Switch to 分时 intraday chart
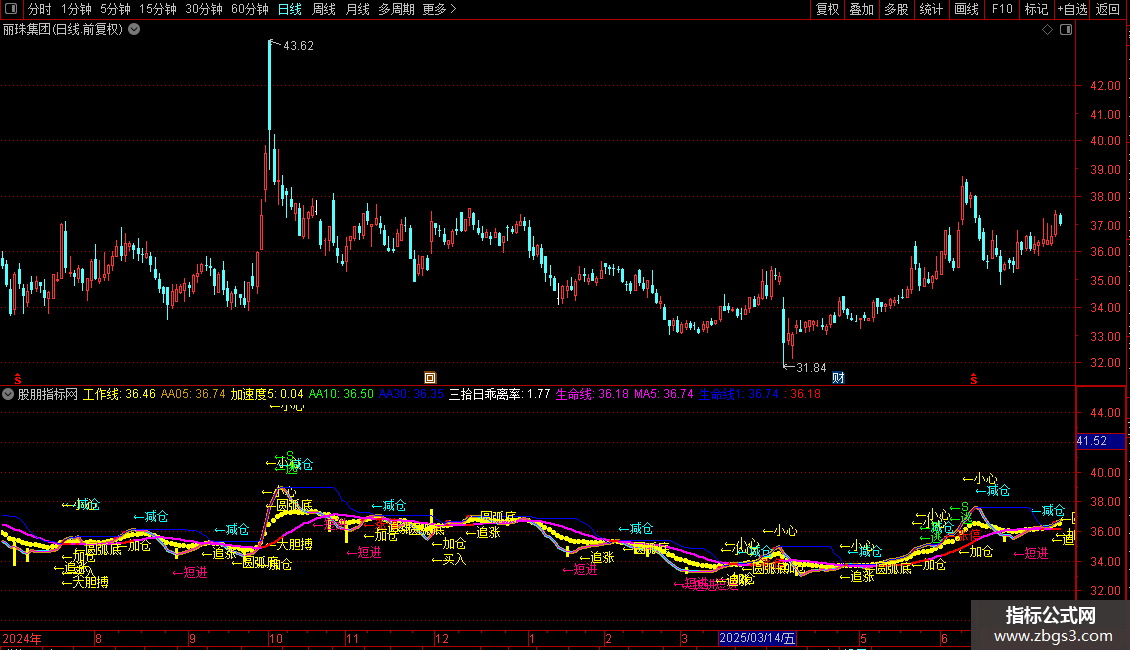This screenshot has width=1130, height=650. coord(39,9)
